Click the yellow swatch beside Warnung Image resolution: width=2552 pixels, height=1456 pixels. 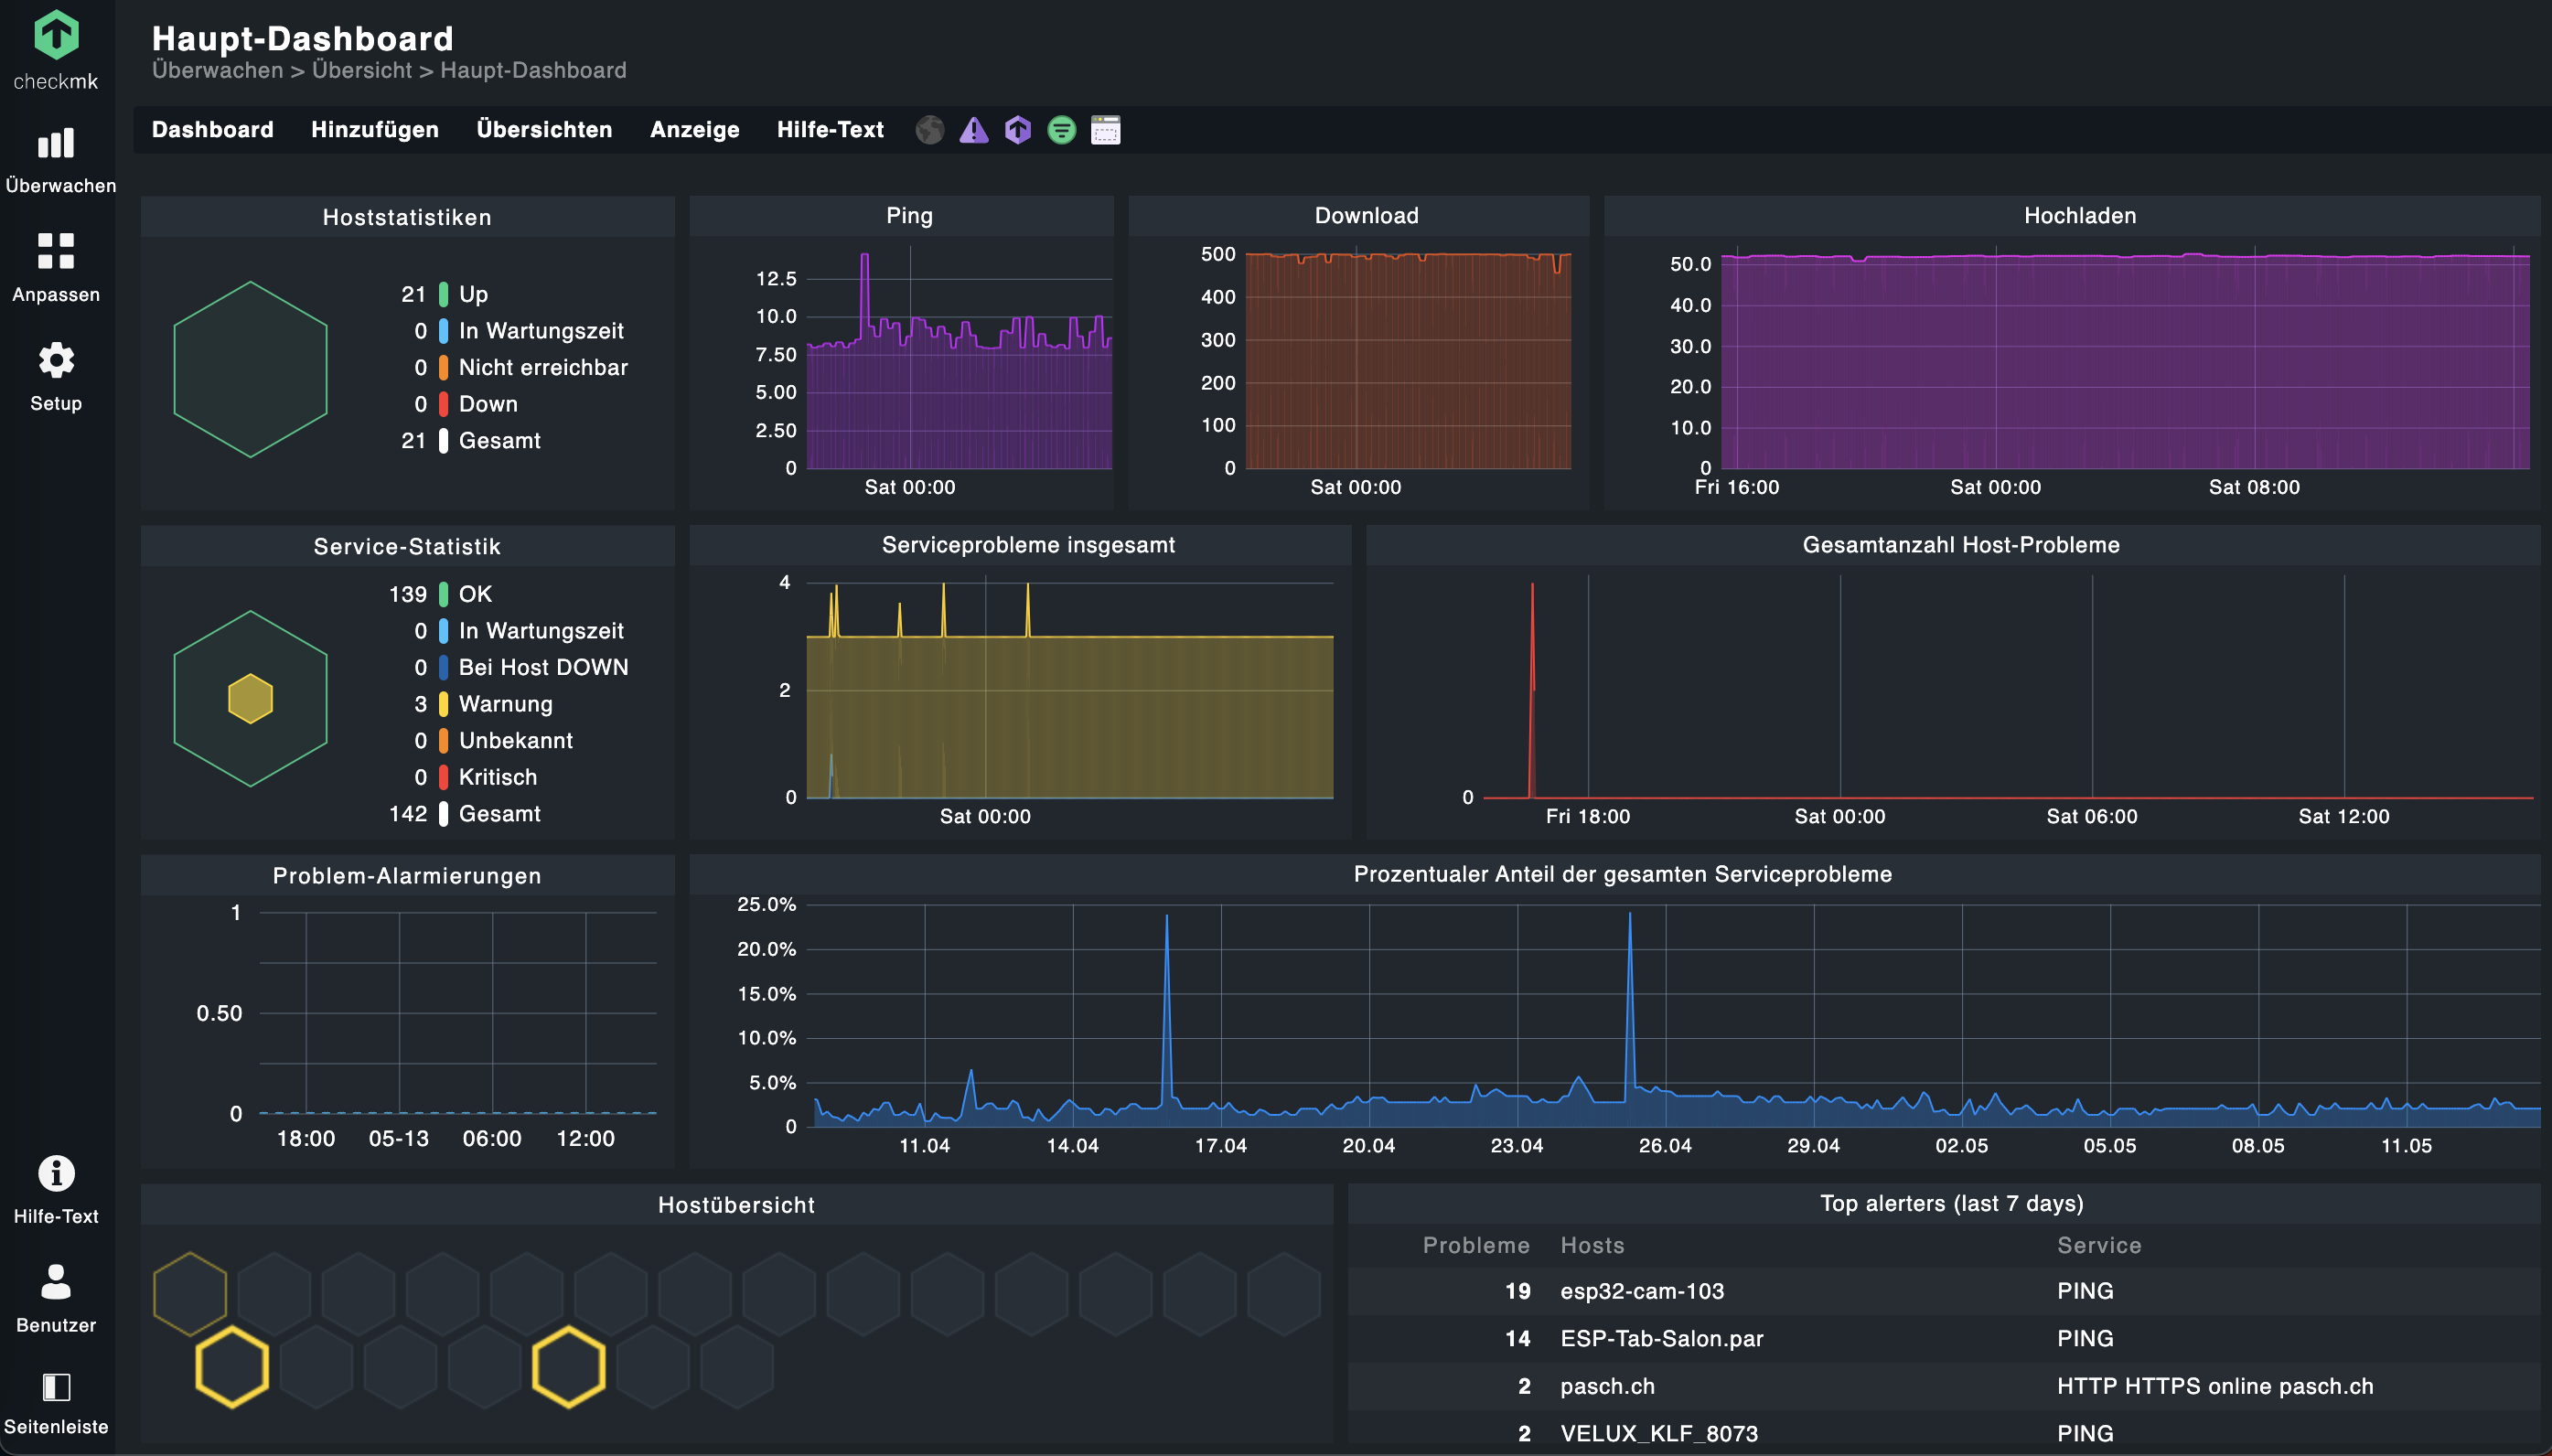(443, 704)
